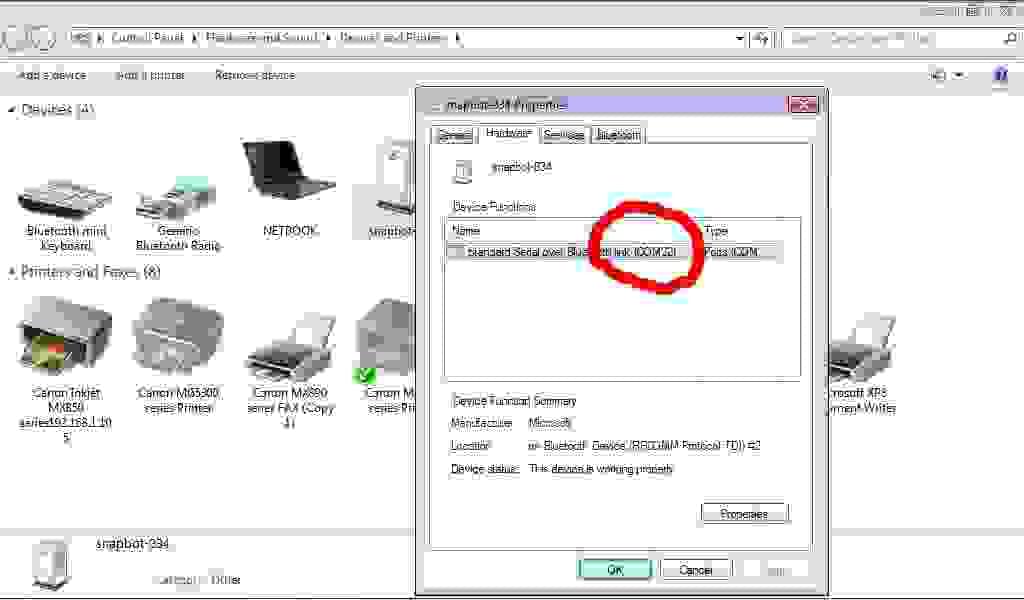Open the view options dropdown arrow
The height and width of the screenshot is (600, 1024).
(x=959, y=75)
